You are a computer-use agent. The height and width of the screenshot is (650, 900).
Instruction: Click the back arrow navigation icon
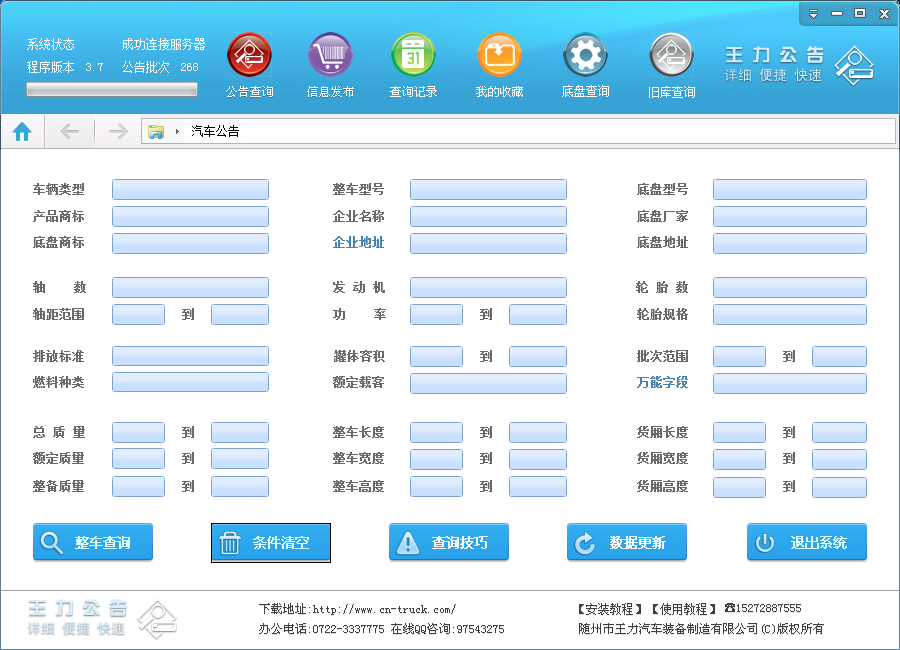[69, 131]
